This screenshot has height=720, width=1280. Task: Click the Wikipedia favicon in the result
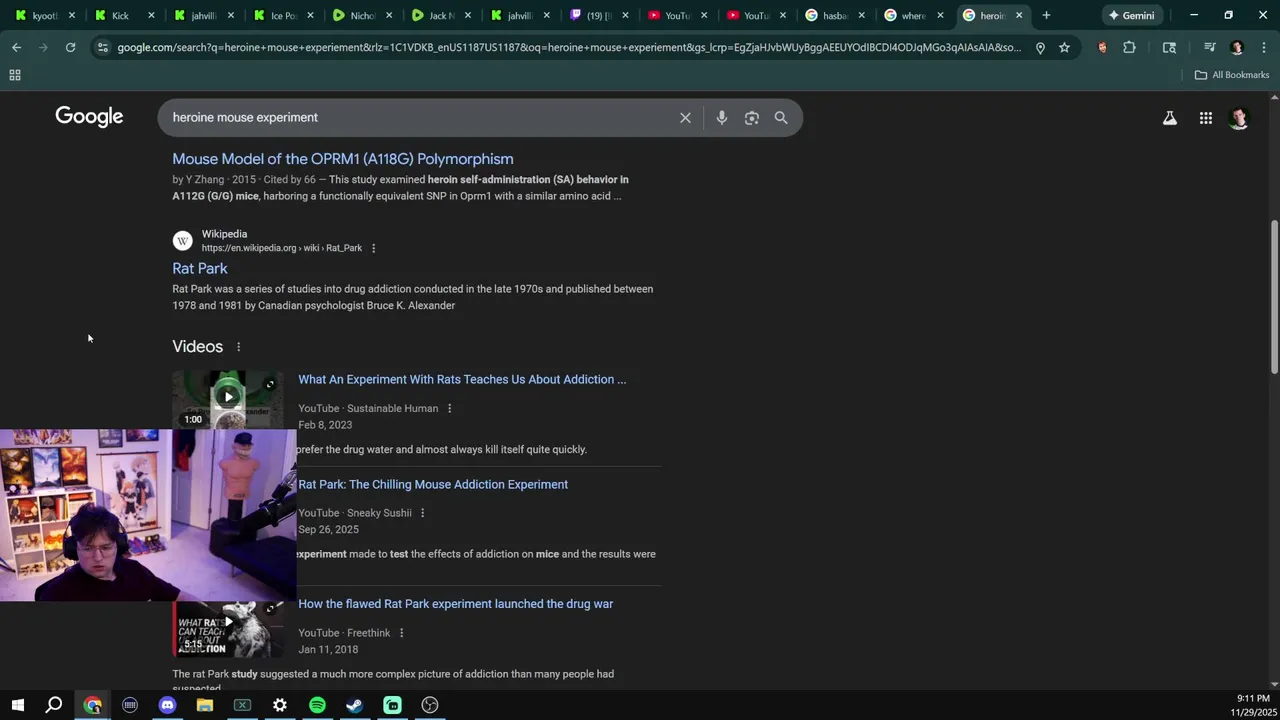point(182,241)
